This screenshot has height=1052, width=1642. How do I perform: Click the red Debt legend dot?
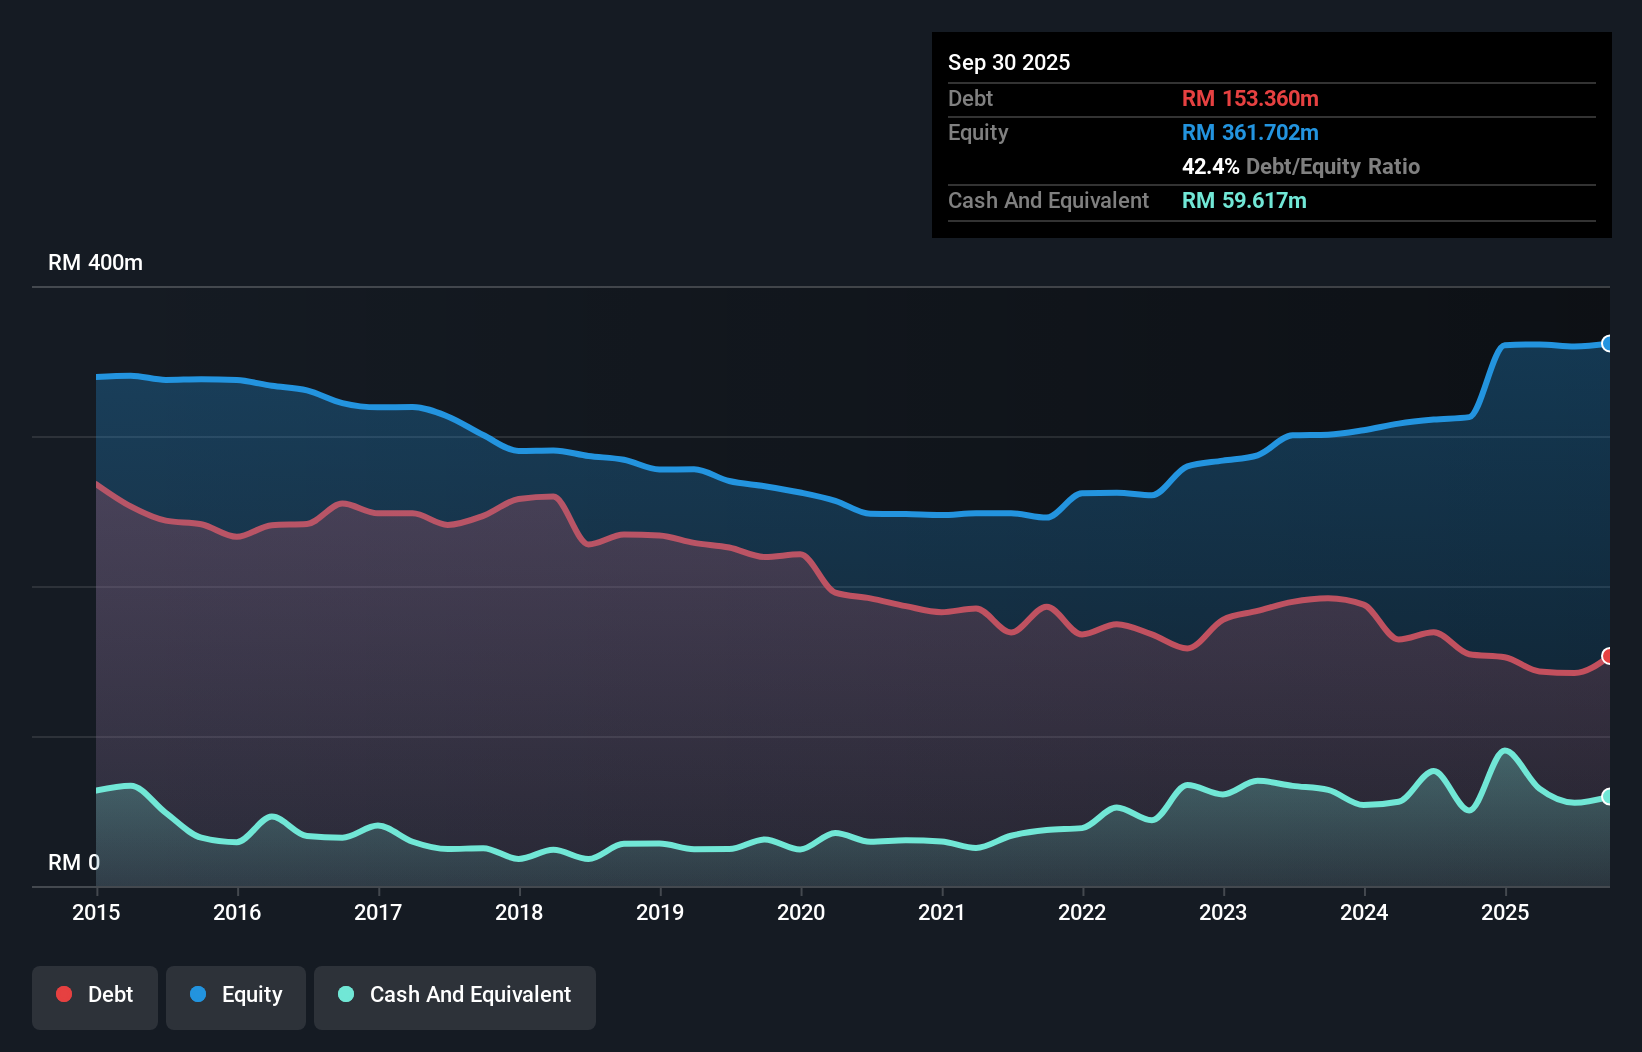[x=63, y=994]
